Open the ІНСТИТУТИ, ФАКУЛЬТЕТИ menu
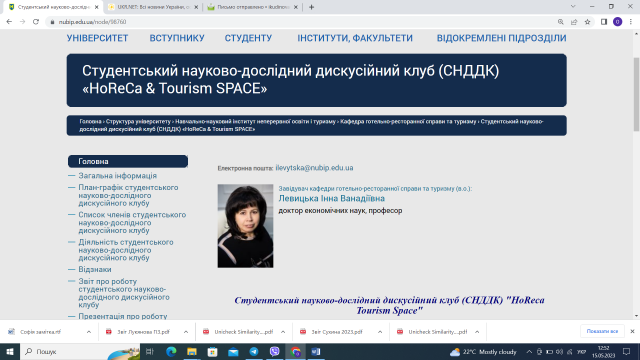Viewport: 640px width, 360px height. coord(355,38)
